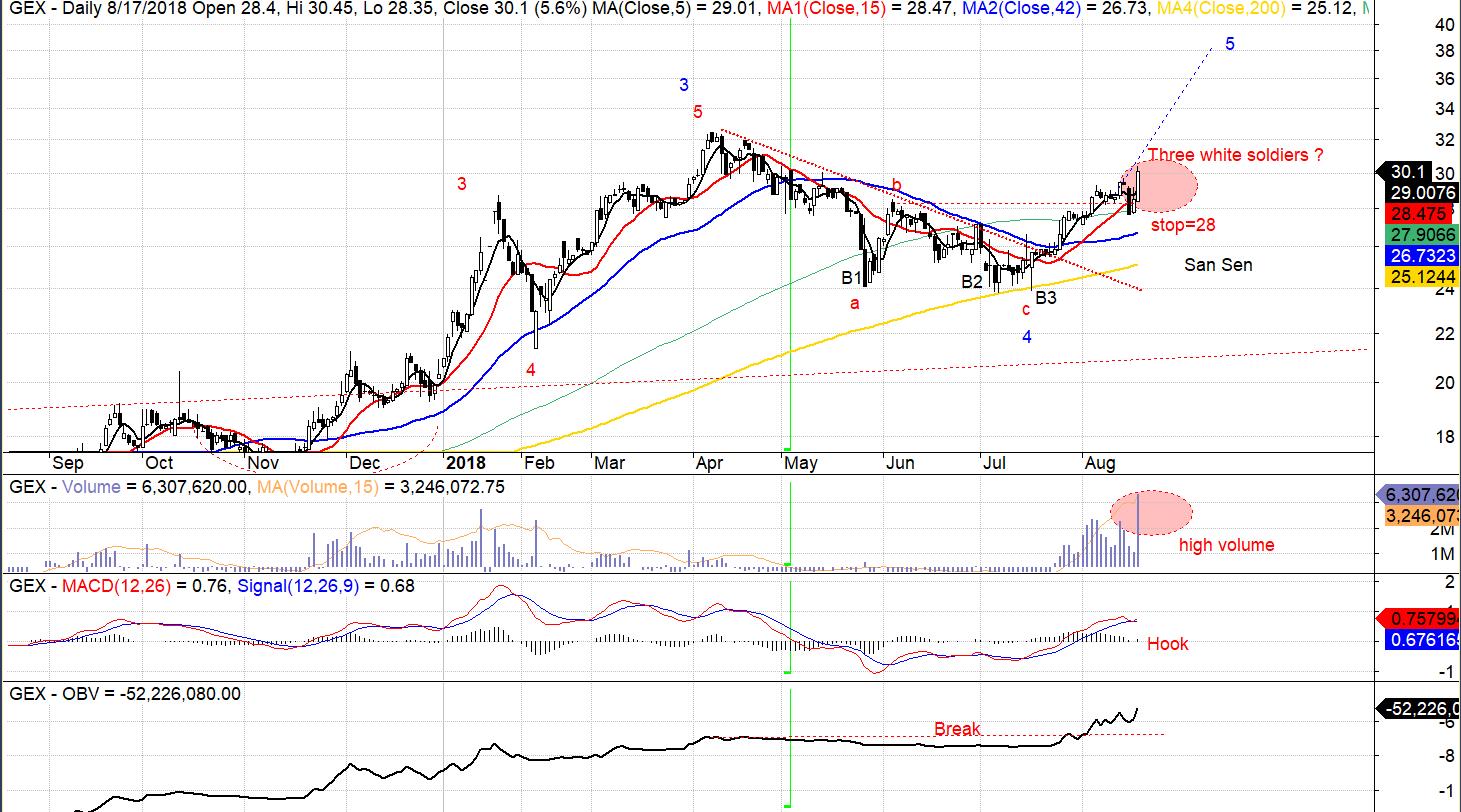Click the "Three white soldiers ?" annotation

click(1235, 155)
